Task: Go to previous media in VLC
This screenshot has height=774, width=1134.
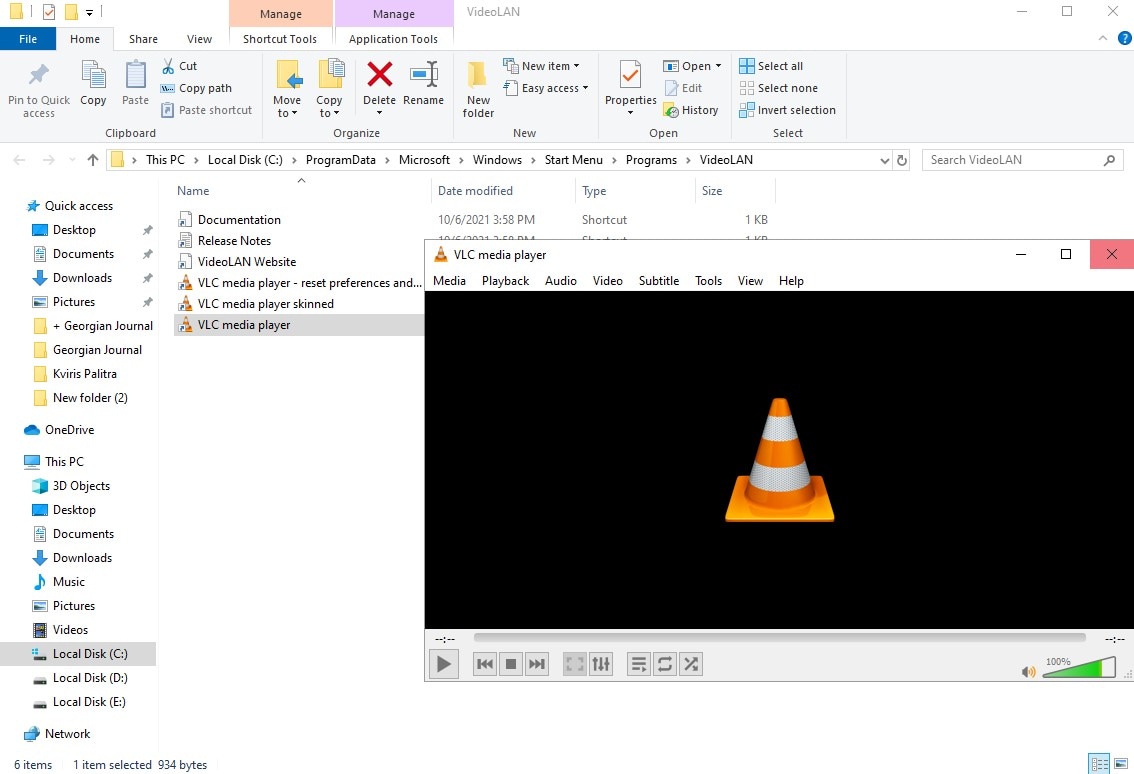Action: click(485, 664)
